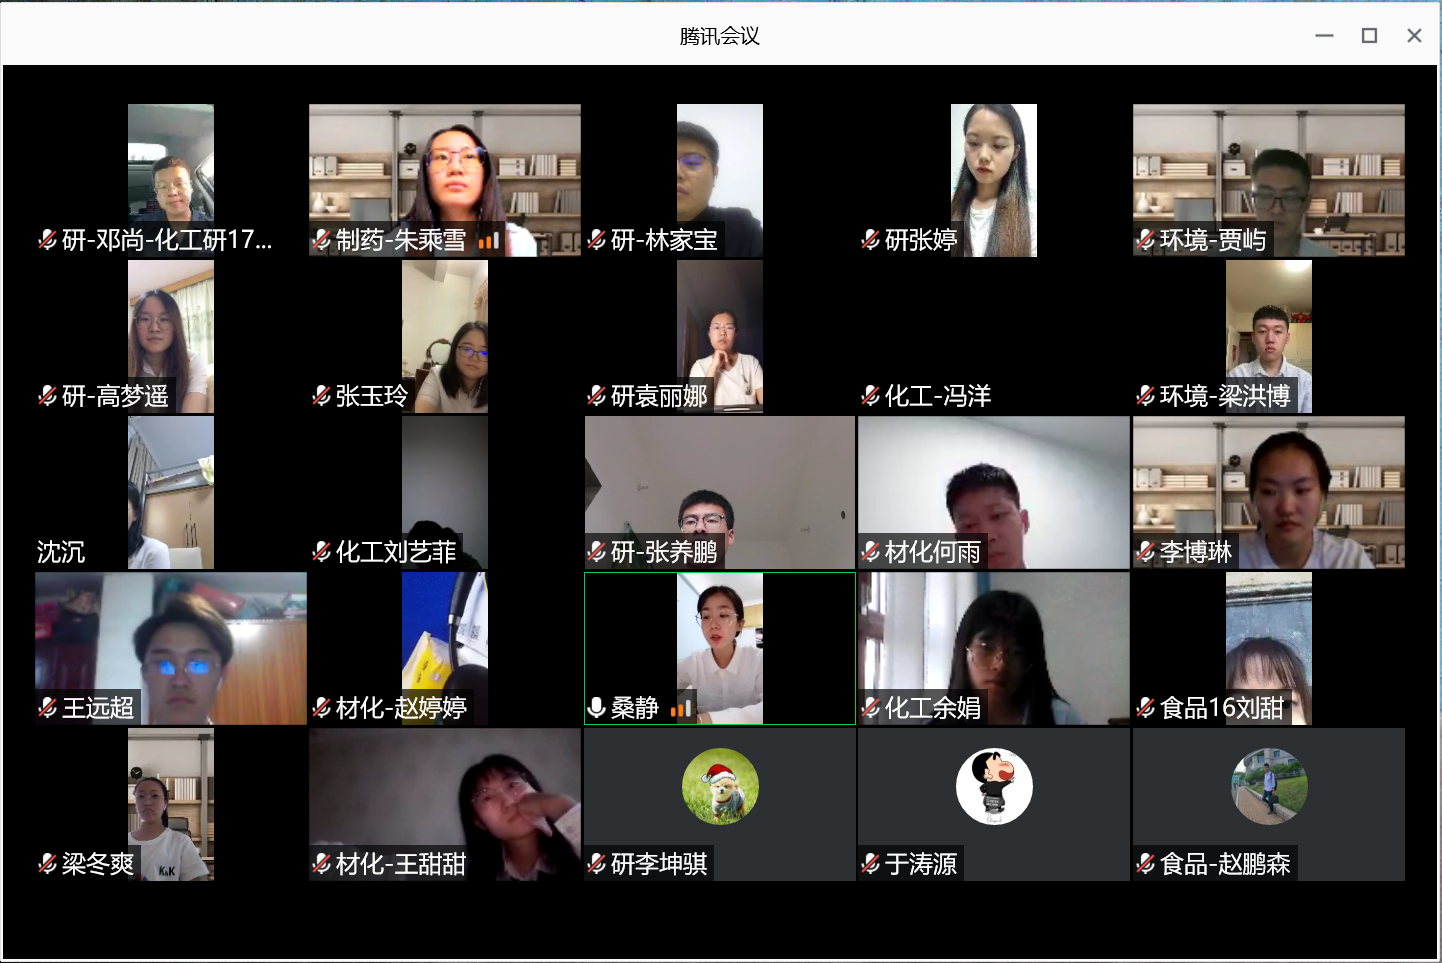The width and height of the screenshot is (1442, 963).
Task: Select the video tile of 材化何雨
Action: pos(994,493)
